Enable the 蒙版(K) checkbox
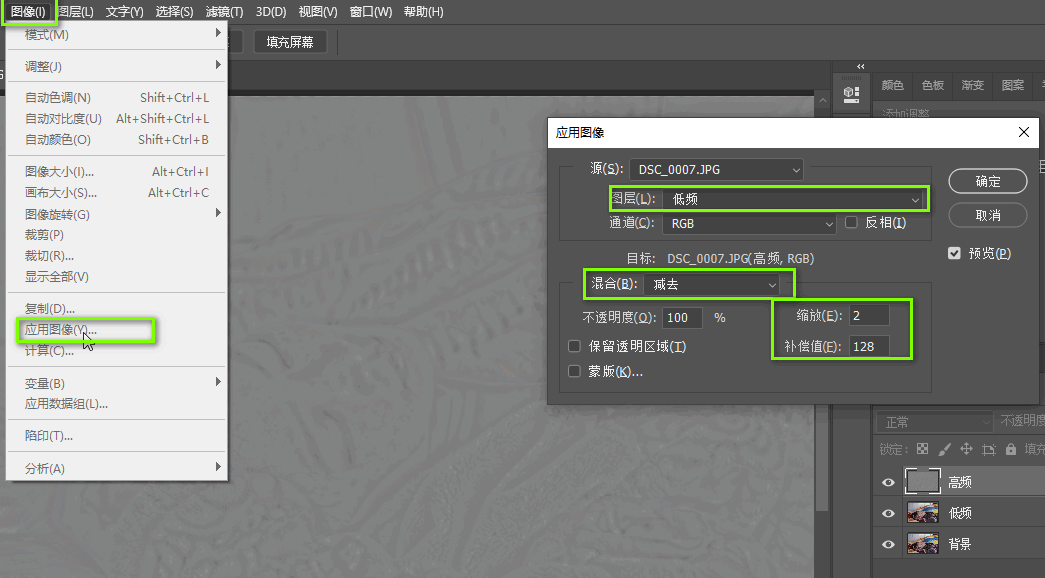The width and height of the screenshot is (1045, 578). [574, 371]
